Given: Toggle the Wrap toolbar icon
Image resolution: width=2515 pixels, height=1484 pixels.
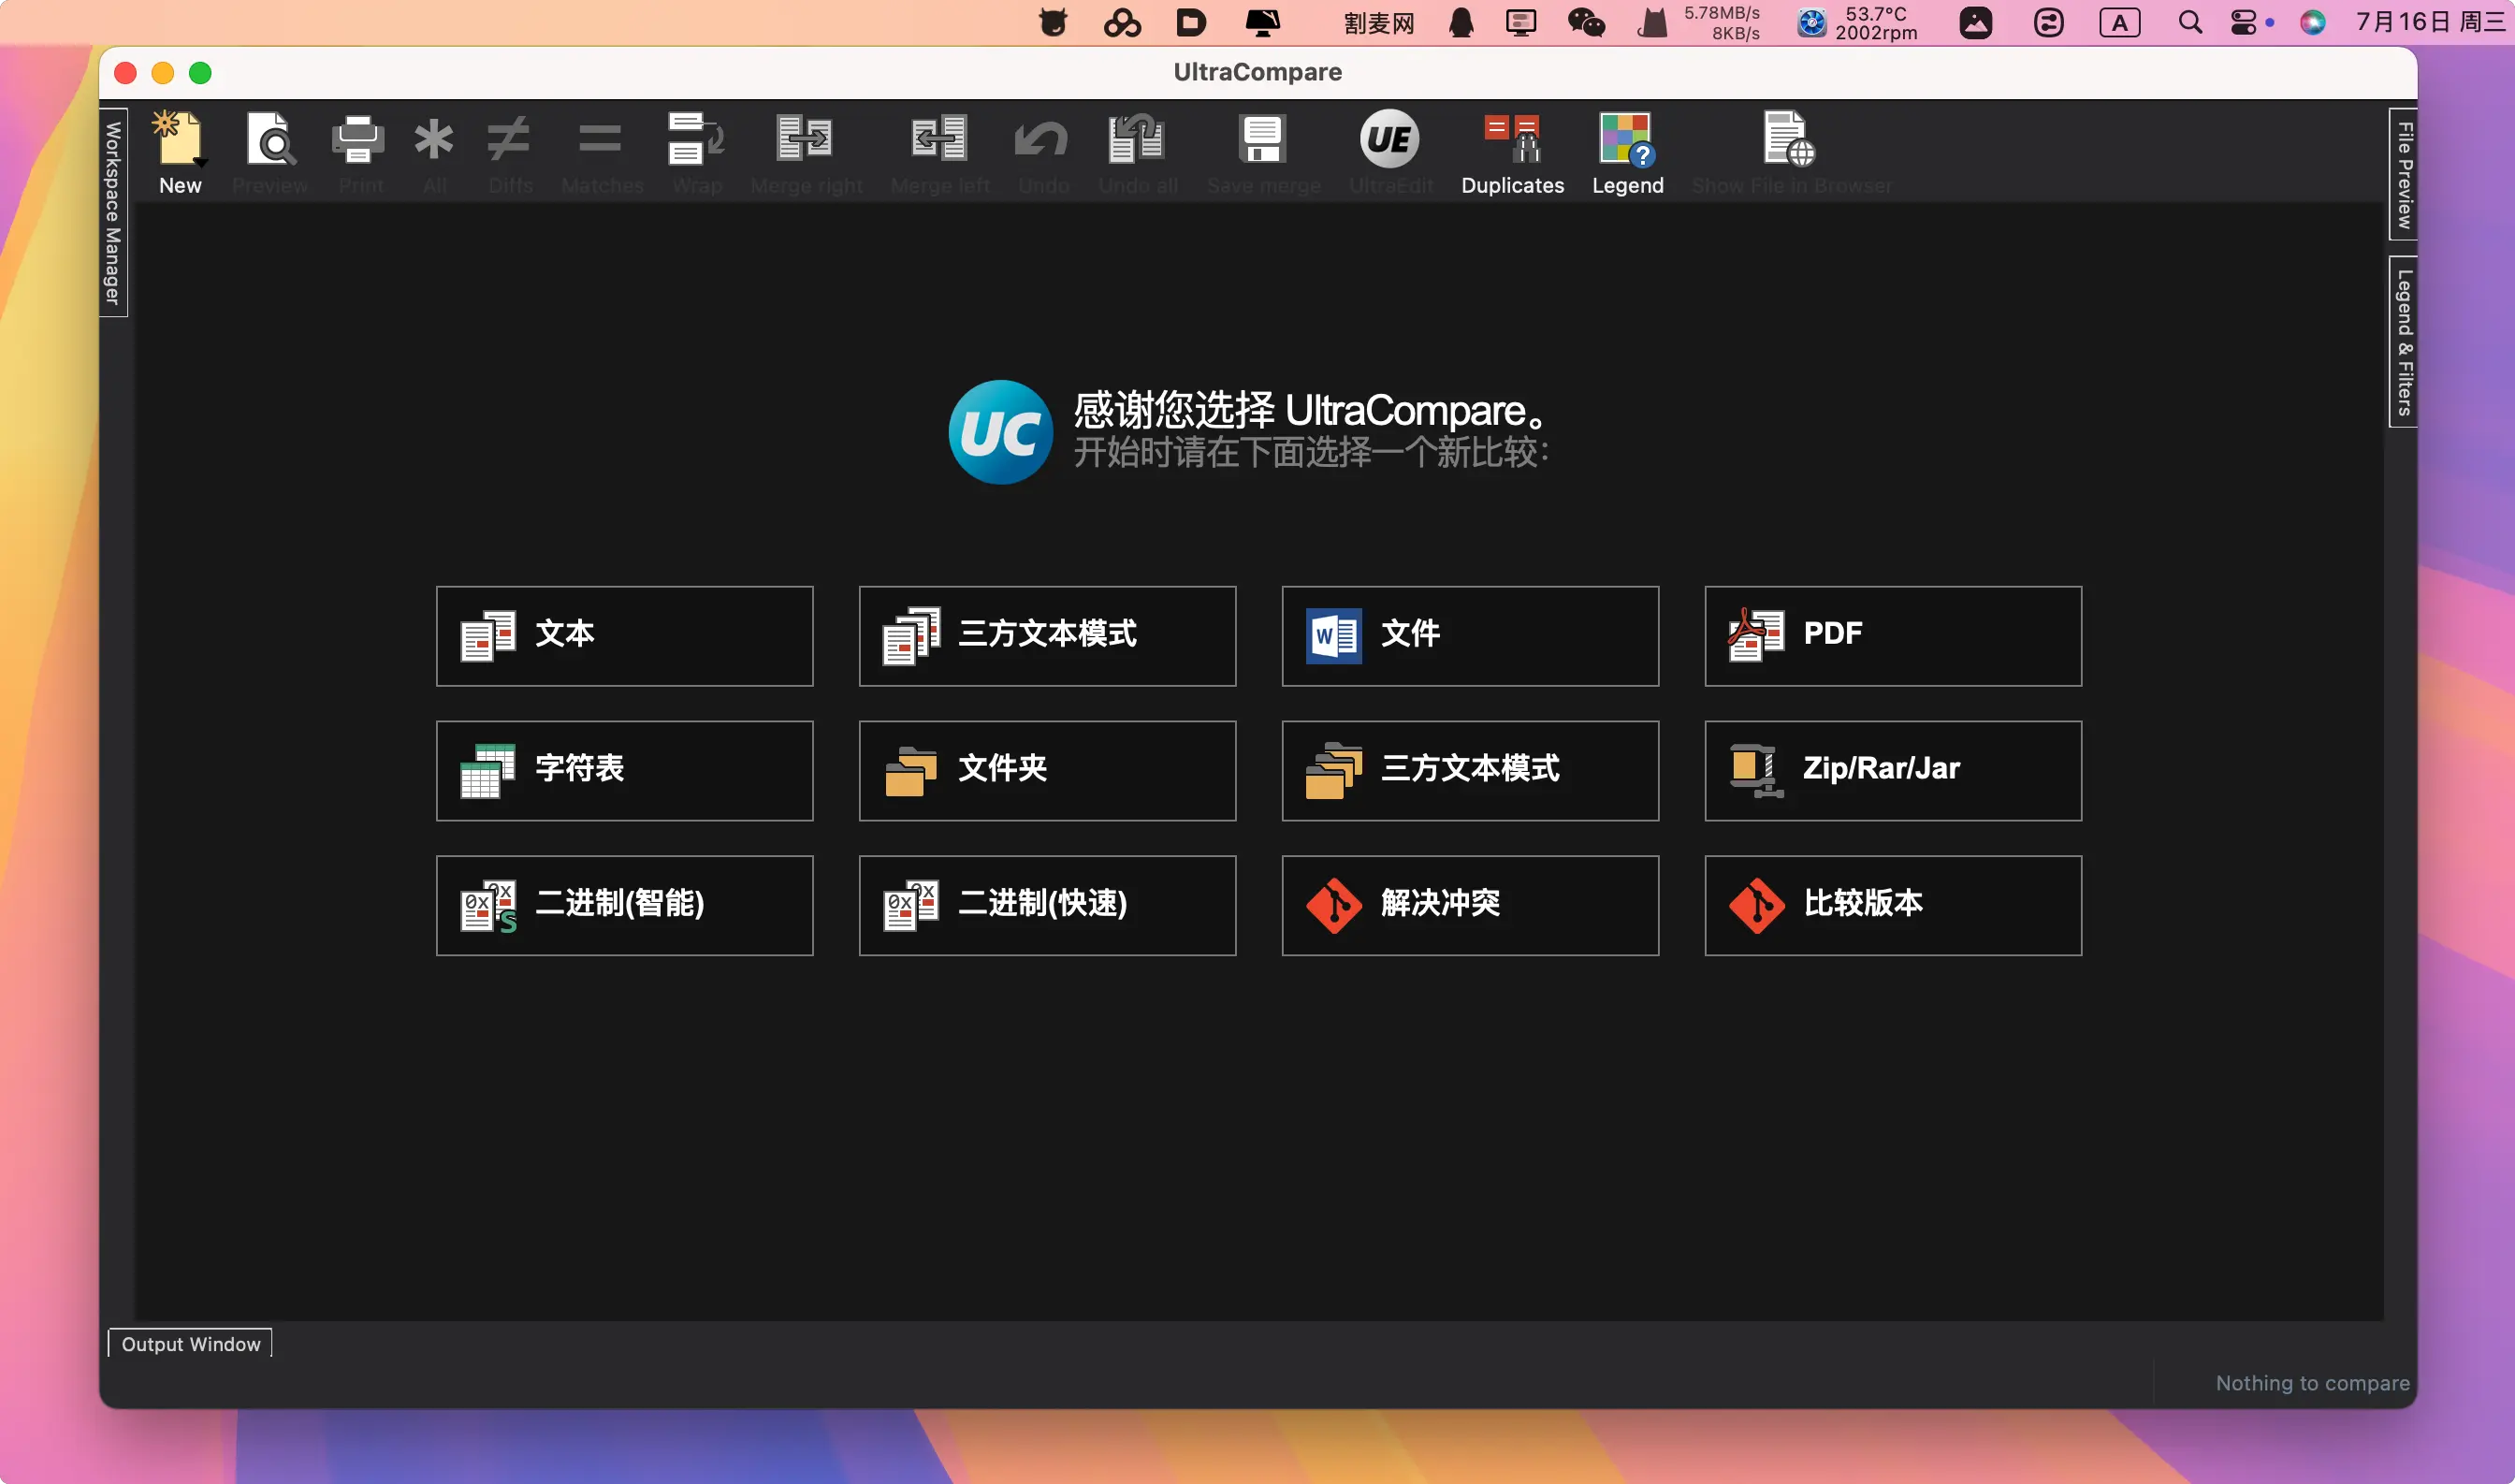Looking at the screenshot, I should [696, 139].
